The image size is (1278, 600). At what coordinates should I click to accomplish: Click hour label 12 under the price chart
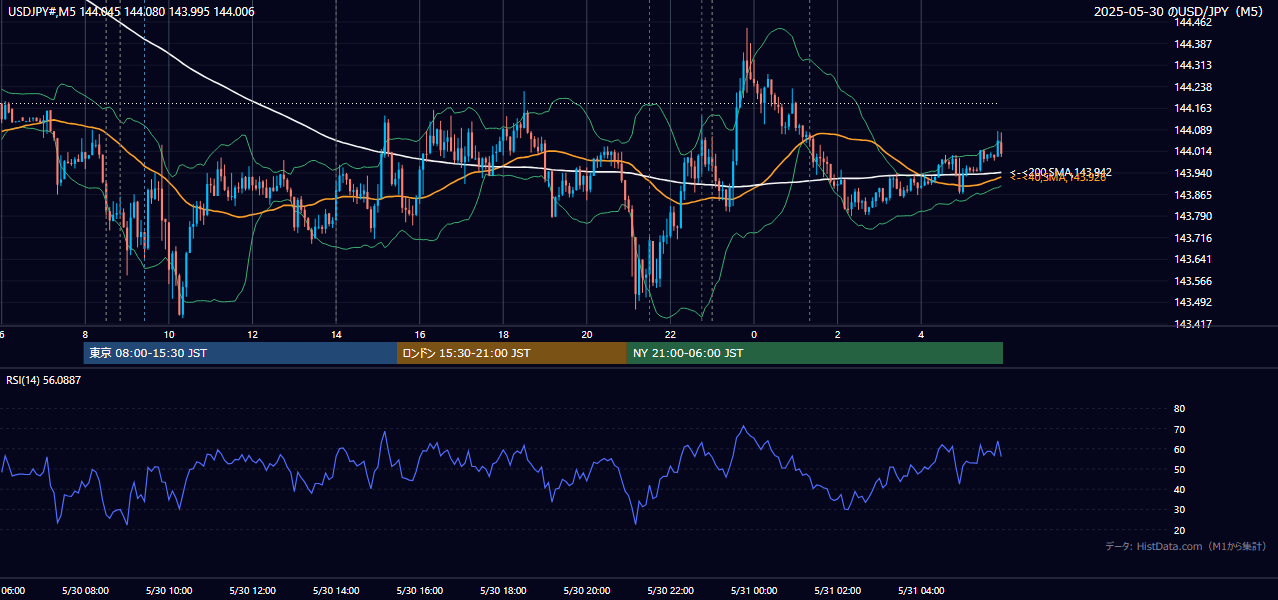253,334
